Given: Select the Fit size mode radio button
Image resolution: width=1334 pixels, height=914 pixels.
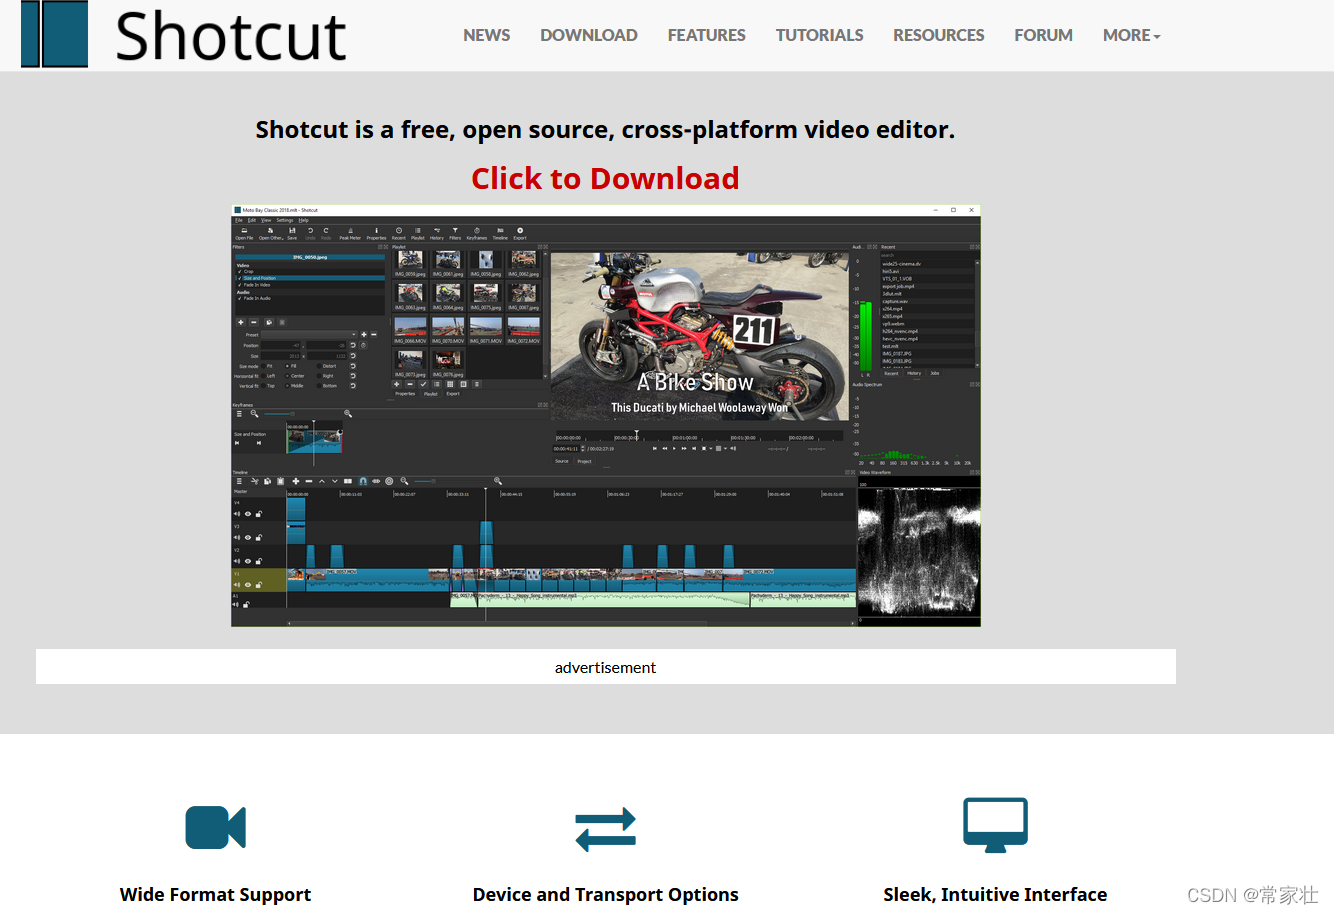Looking at the screenshot, I should 263,366.
